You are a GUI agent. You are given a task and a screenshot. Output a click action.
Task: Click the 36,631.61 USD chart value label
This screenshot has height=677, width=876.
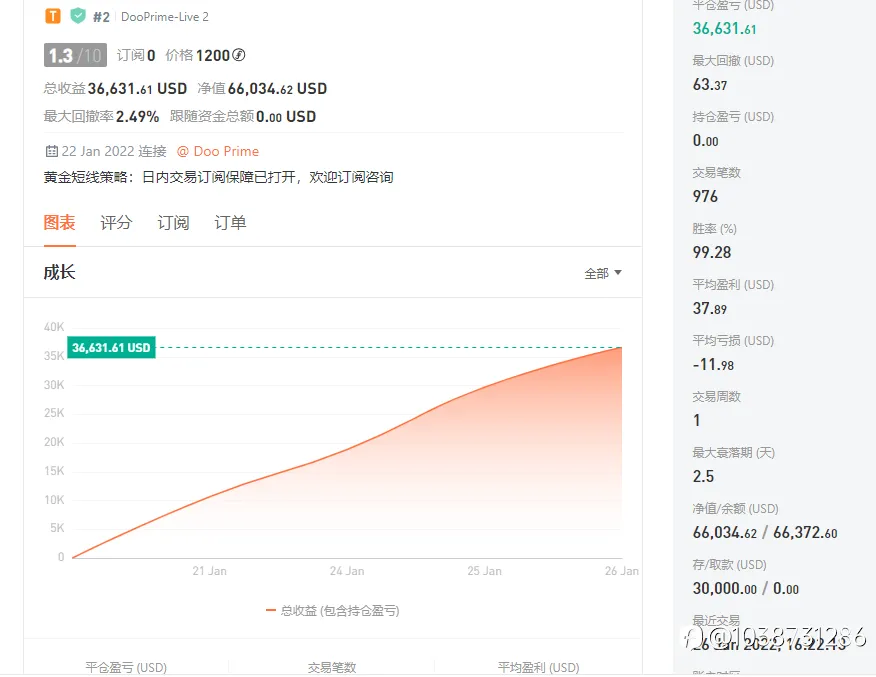click(x=111, y=347)
